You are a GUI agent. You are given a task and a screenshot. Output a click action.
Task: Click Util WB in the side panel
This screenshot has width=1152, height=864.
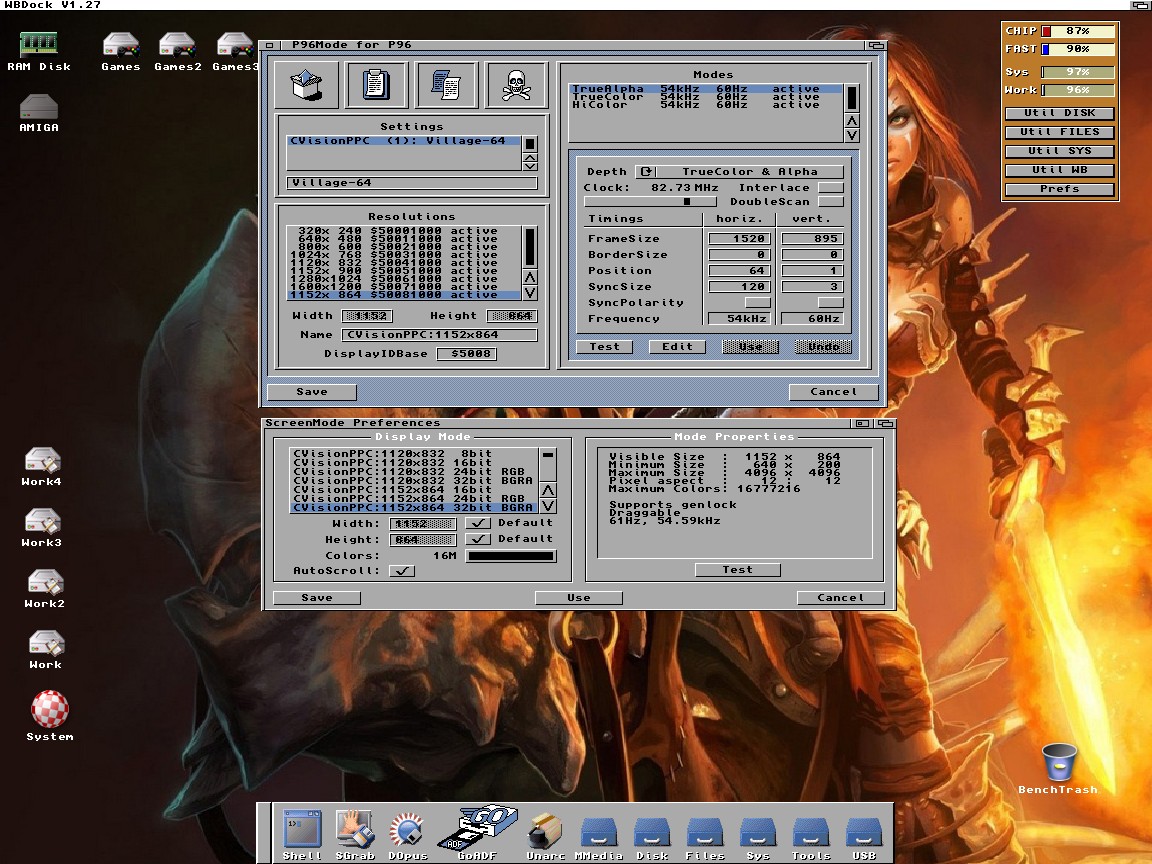(1059, 170)
